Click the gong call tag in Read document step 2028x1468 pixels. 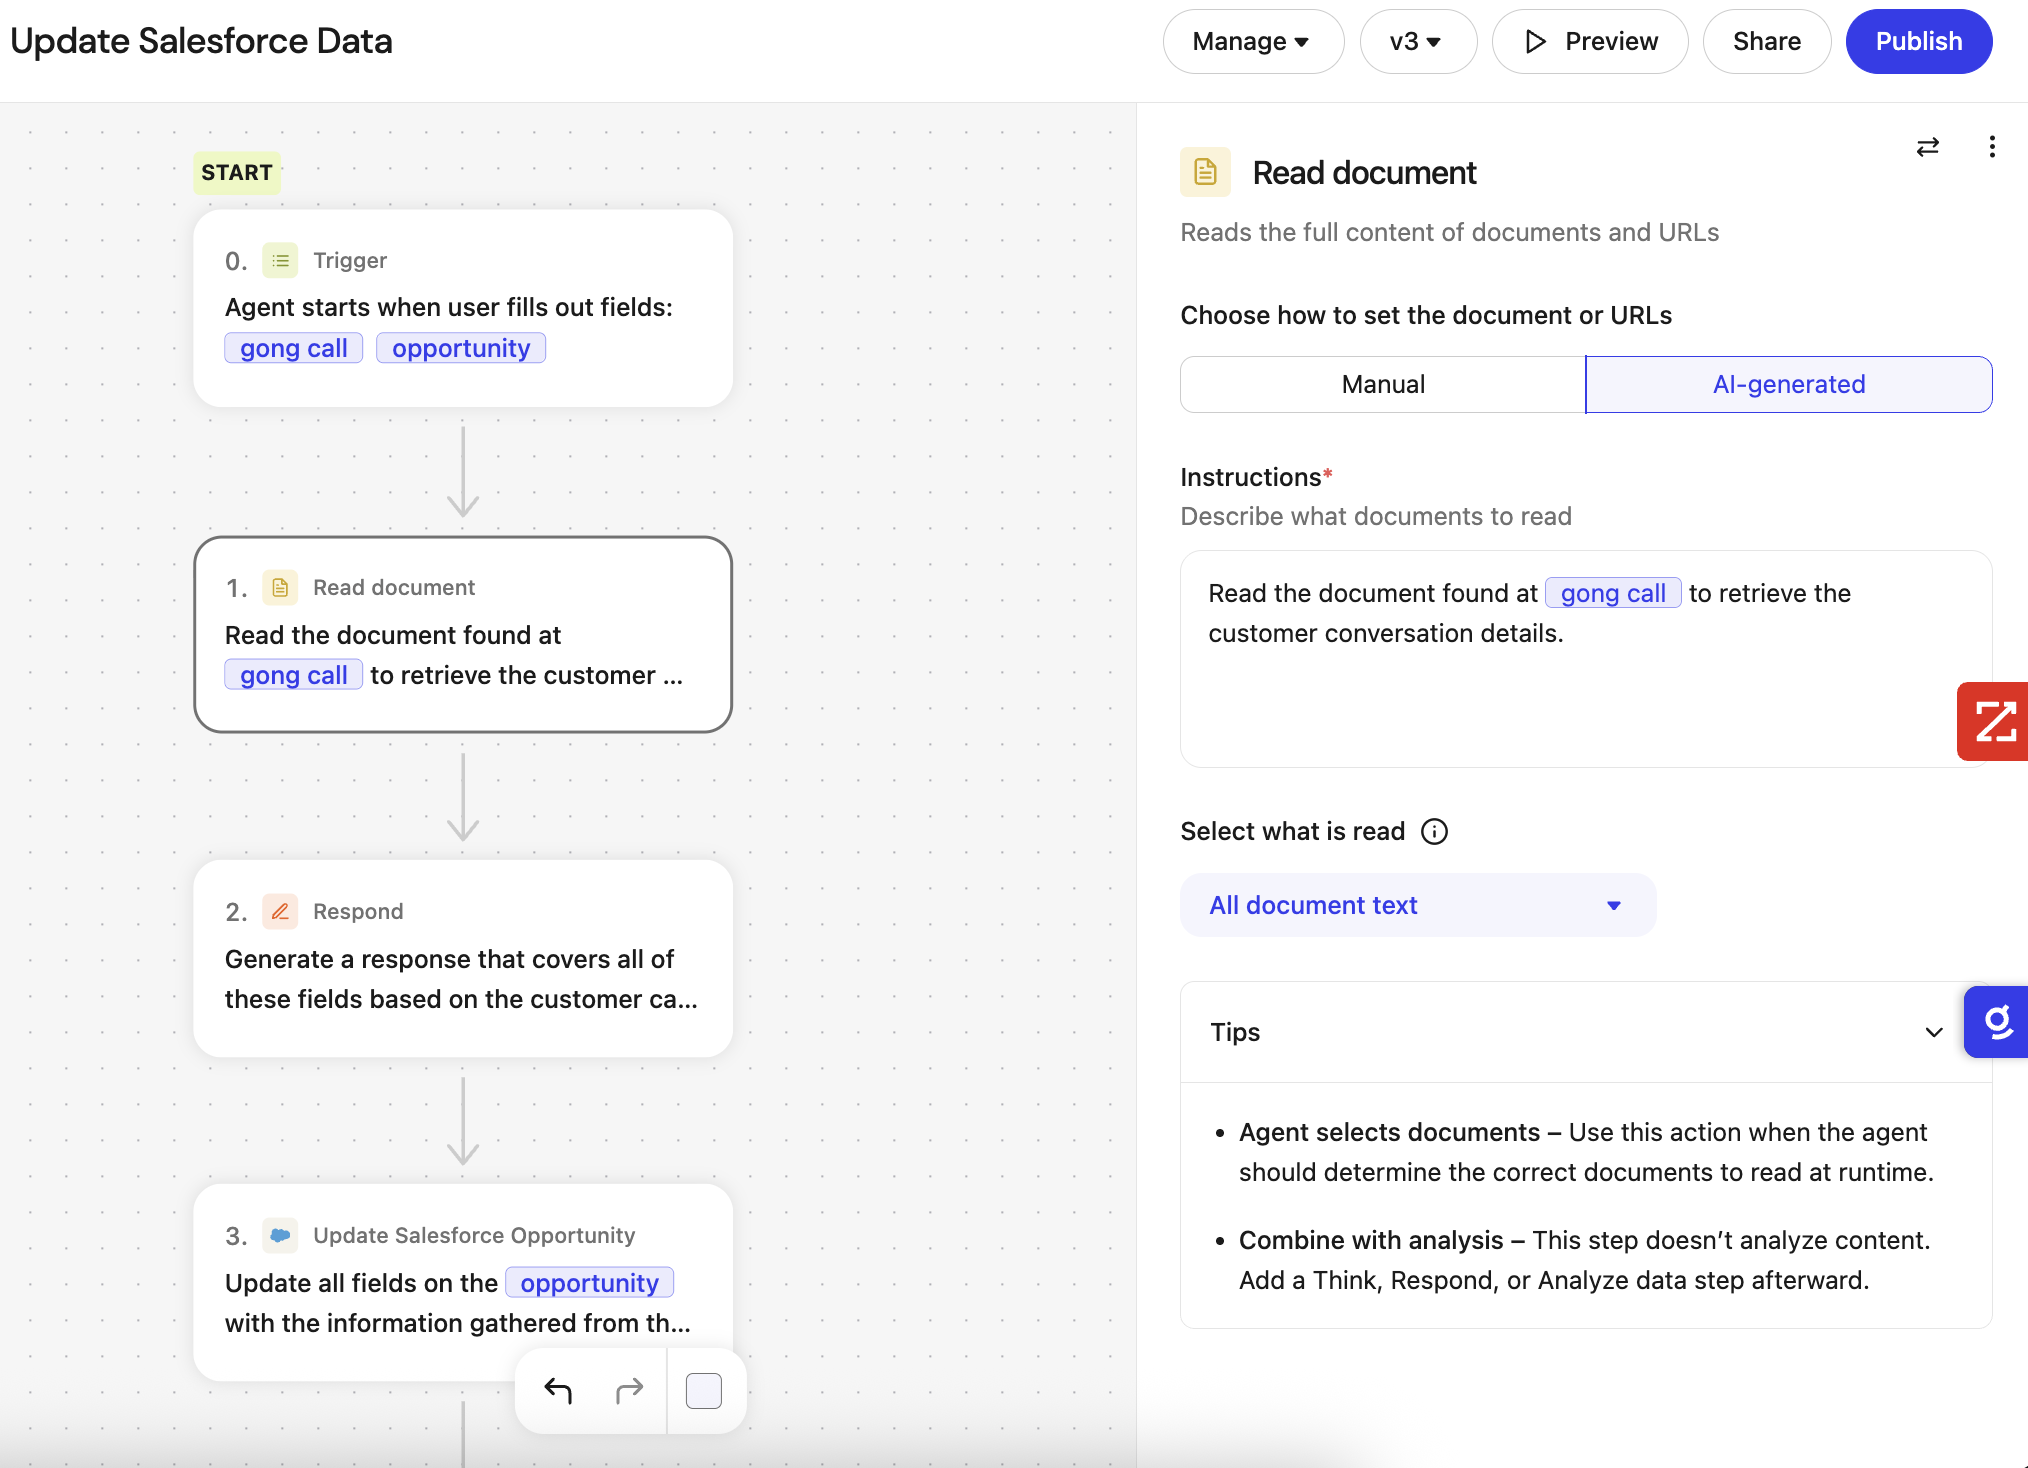click(294, 675)
